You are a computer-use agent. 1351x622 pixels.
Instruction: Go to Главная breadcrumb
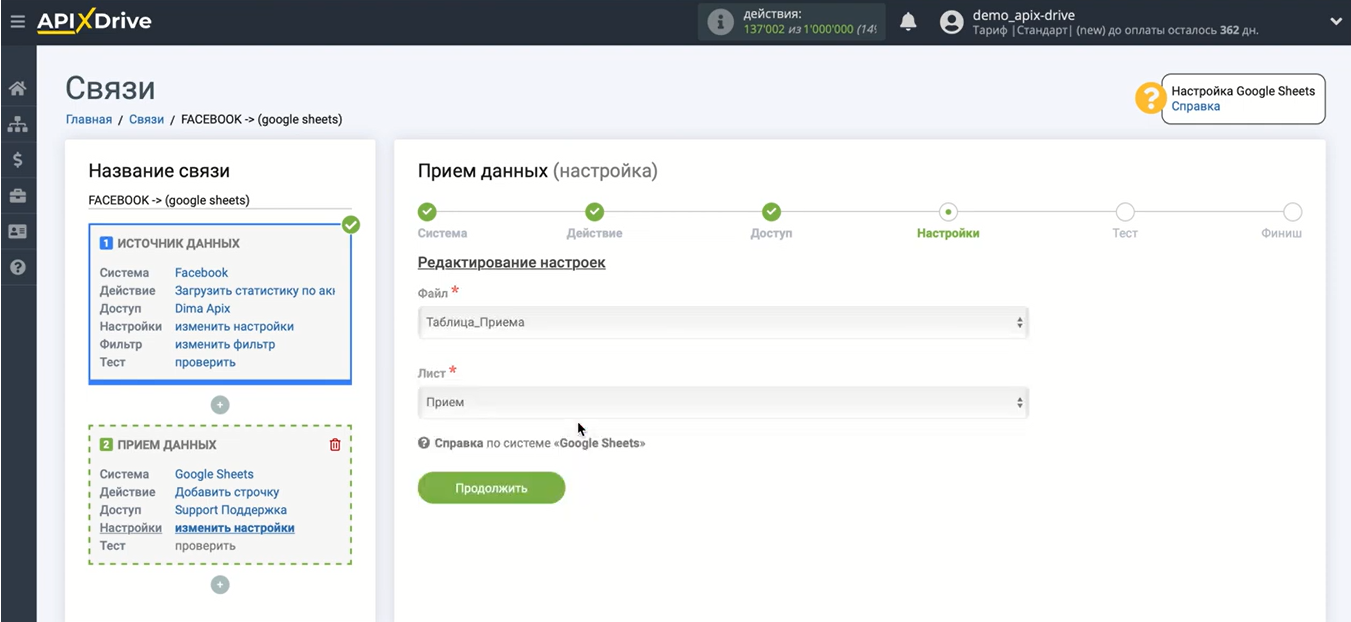[x=89, y=119]
